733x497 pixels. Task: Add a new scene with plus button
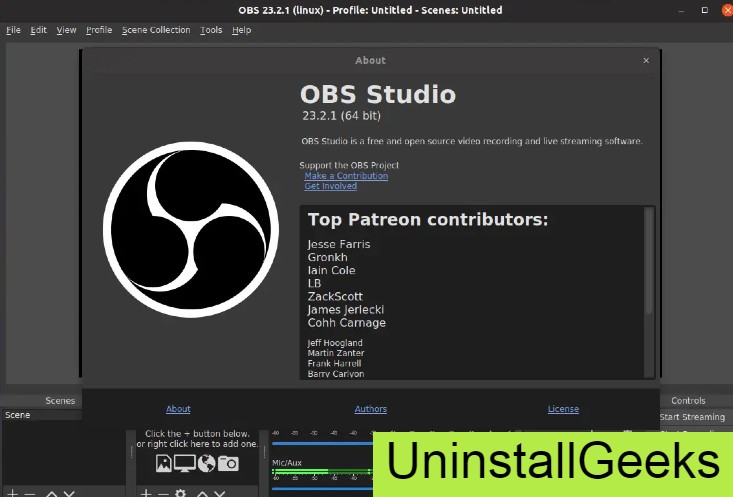pos(13,493)
